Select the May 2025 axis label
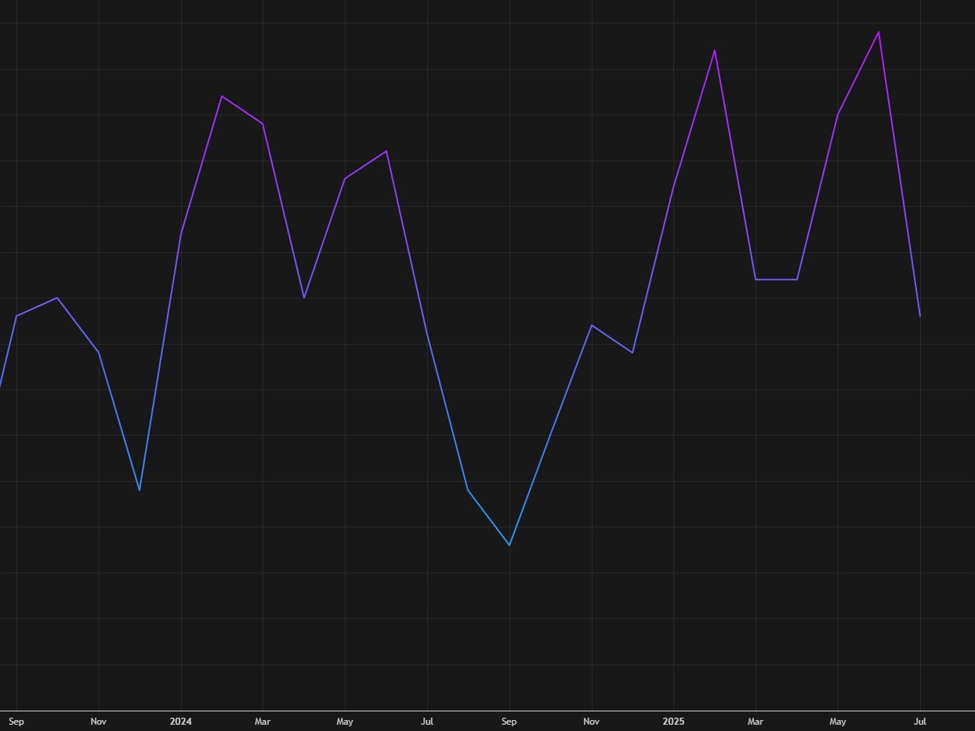The width and height of the screenshot is (975, 731). pyautogui.click(x=837, y=721)
